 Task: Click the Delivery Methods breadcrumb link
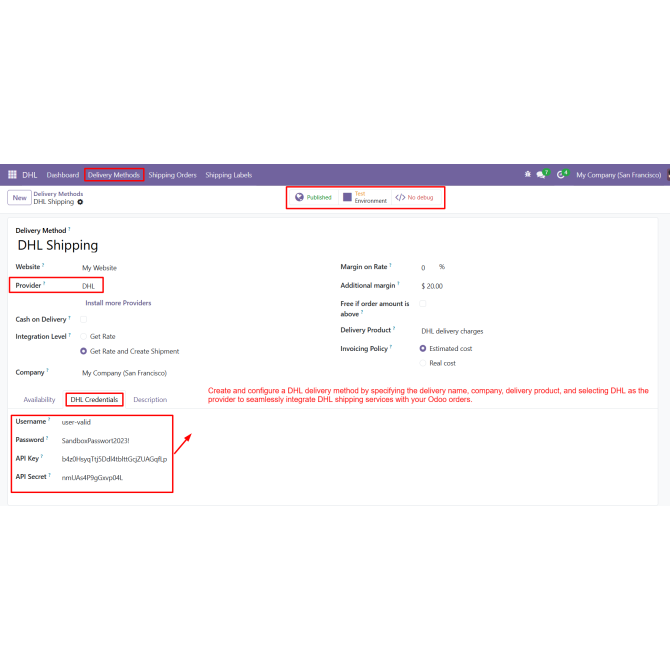[x=58, y=194]
